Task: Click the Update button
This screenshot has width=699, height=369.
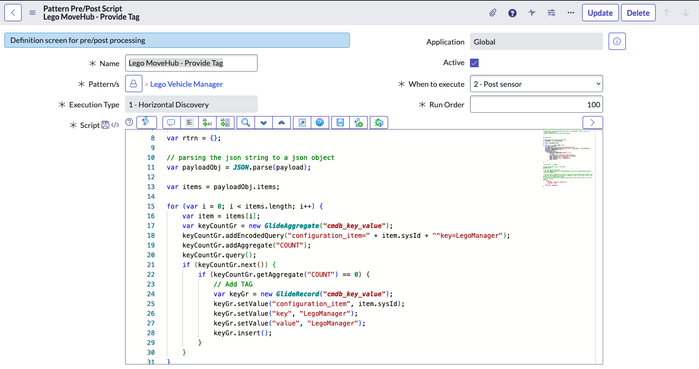Action: 600,13
